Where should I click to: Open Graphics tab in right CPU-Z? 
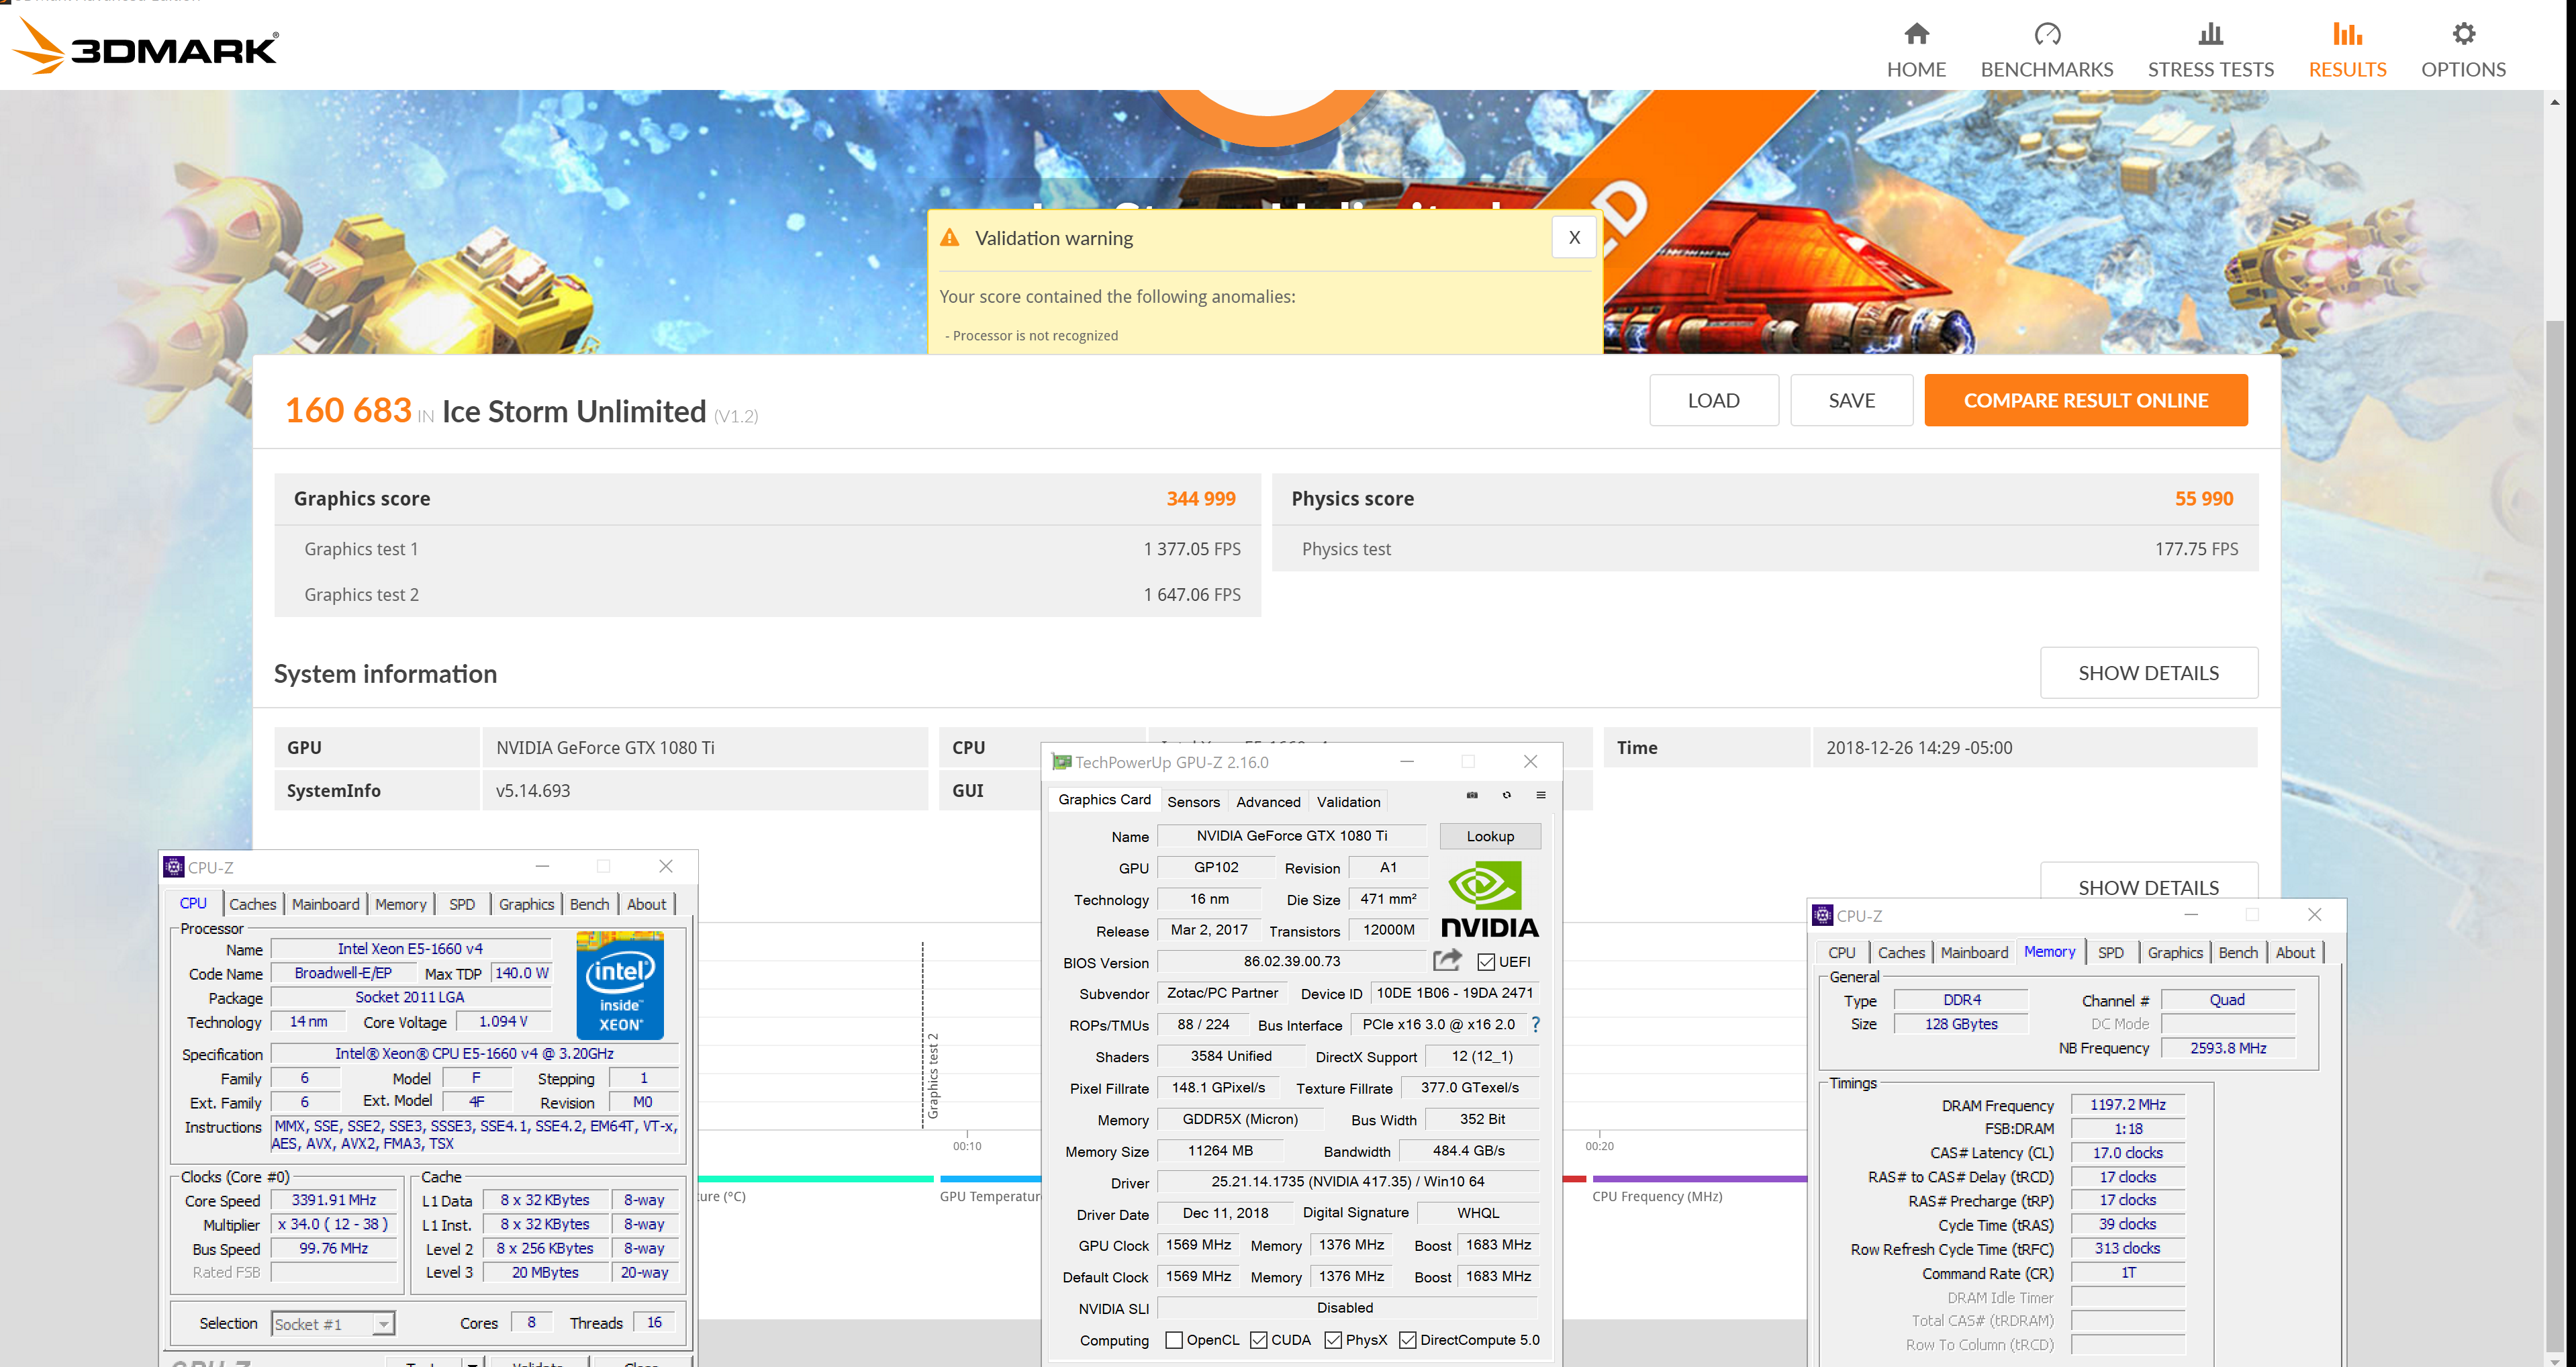2175,953
